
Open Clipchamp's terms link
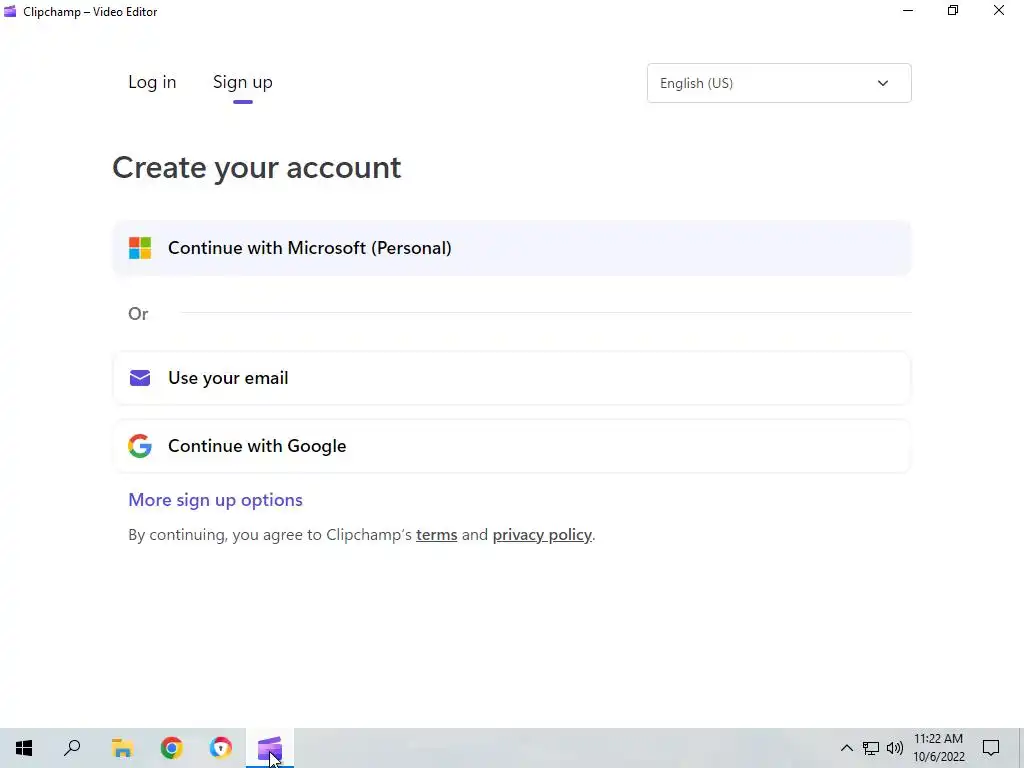point(436,535)
